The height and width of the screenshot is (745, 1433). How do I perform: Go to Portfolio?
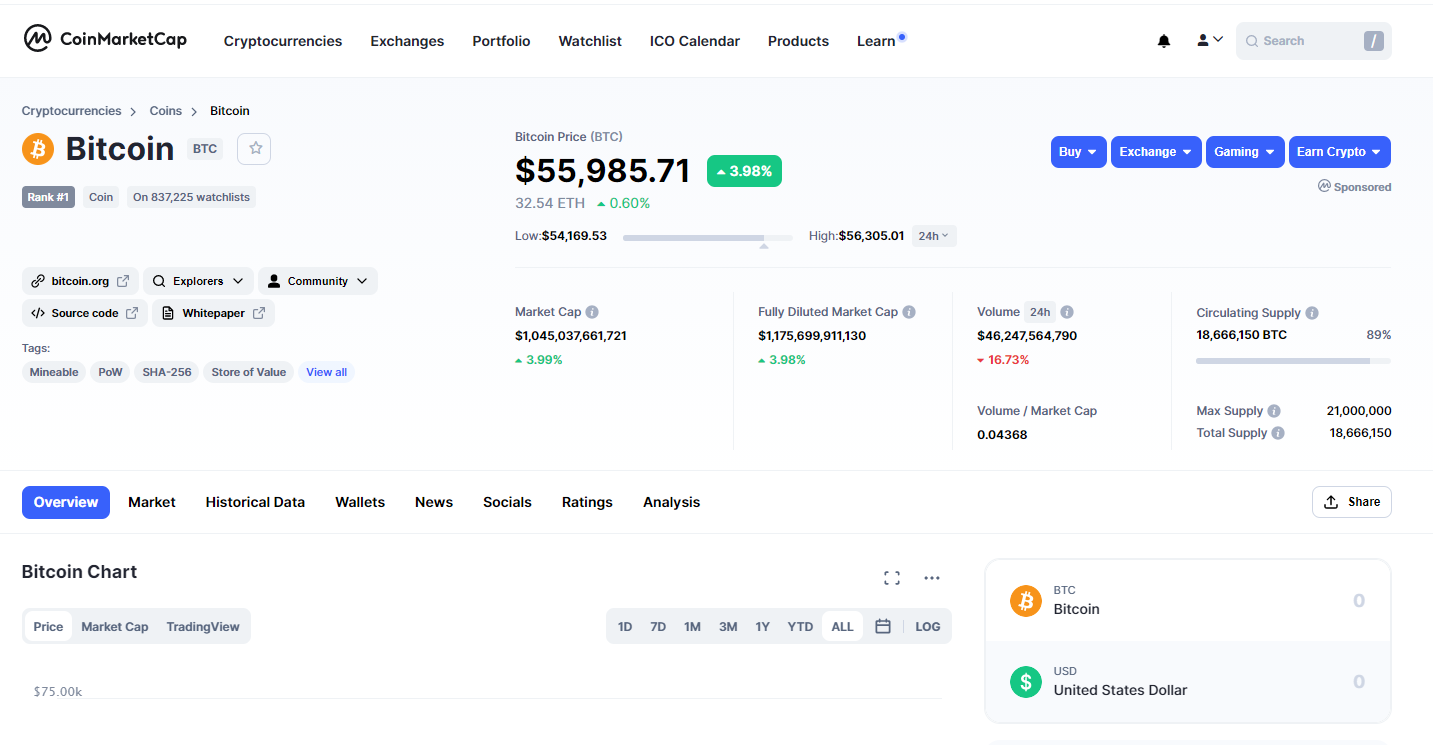coord(501,41)
